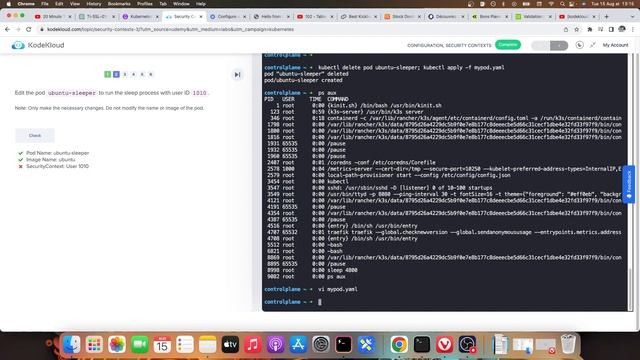
Task: Open the File menu
Action: (x=44, y=4)
